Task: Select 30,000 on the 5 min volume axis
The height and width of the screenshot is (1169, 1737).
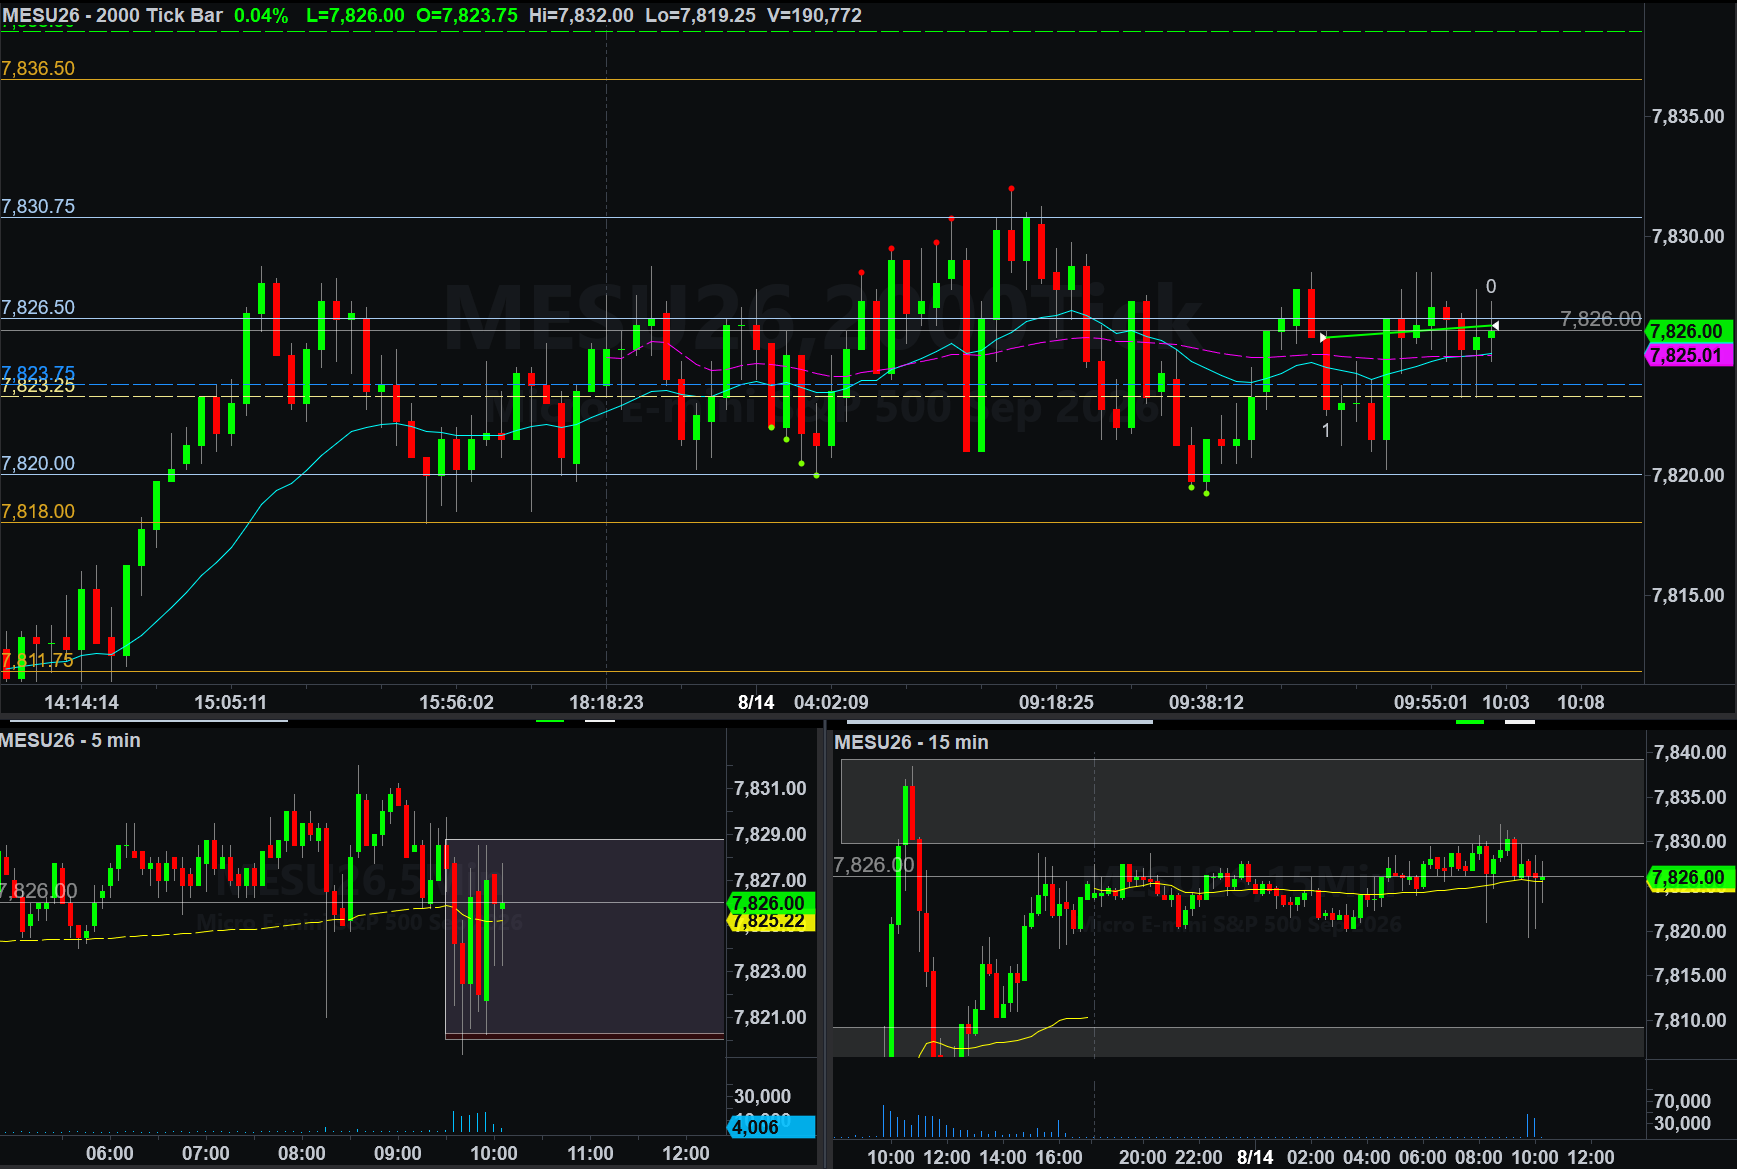Action: (762, 1096)
